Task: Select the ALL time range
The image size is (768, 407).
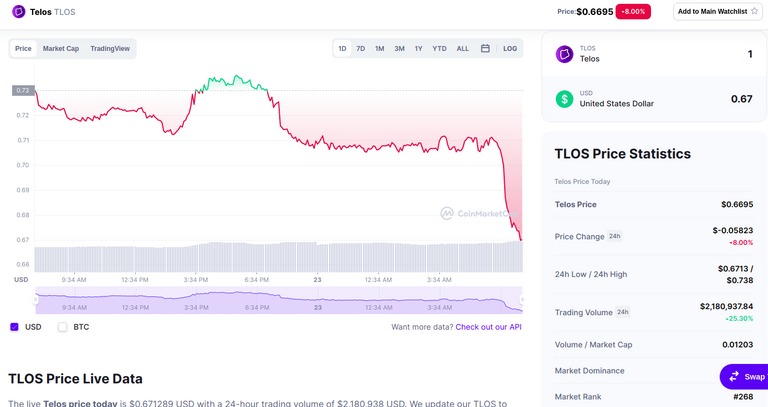Action: (463, 48)
